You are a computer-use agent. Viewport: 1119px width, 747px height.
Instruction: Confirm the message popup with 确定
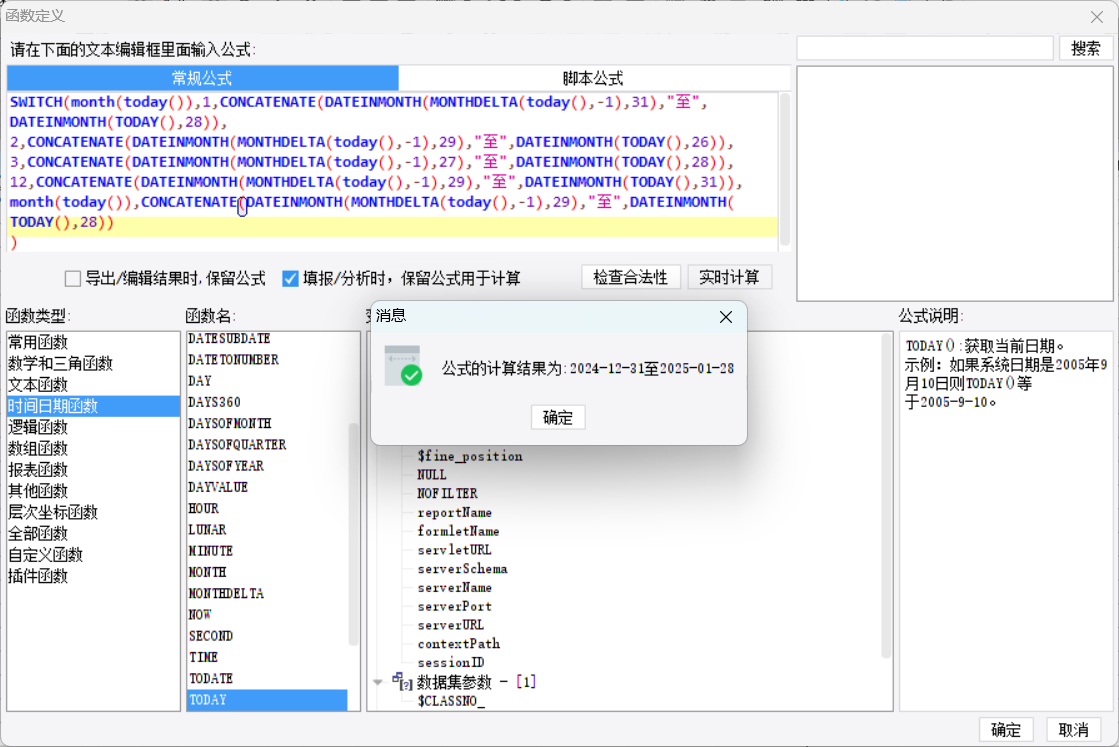point(558,417)
